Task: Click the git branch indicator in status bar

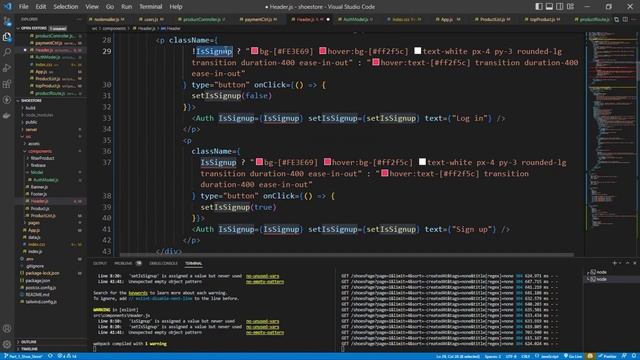Action: (23, 356)
